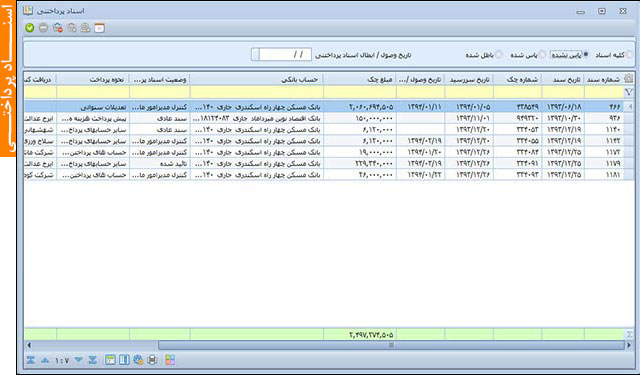Click amount cell ۱۵۰,۰۰۰,۰۰۰

point(360,118)
